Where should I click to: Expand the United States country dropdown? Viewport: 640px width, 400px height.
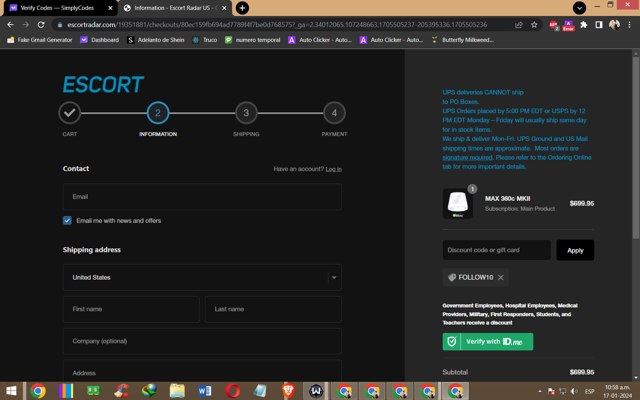pyautogui.click(x=202, y=278)
